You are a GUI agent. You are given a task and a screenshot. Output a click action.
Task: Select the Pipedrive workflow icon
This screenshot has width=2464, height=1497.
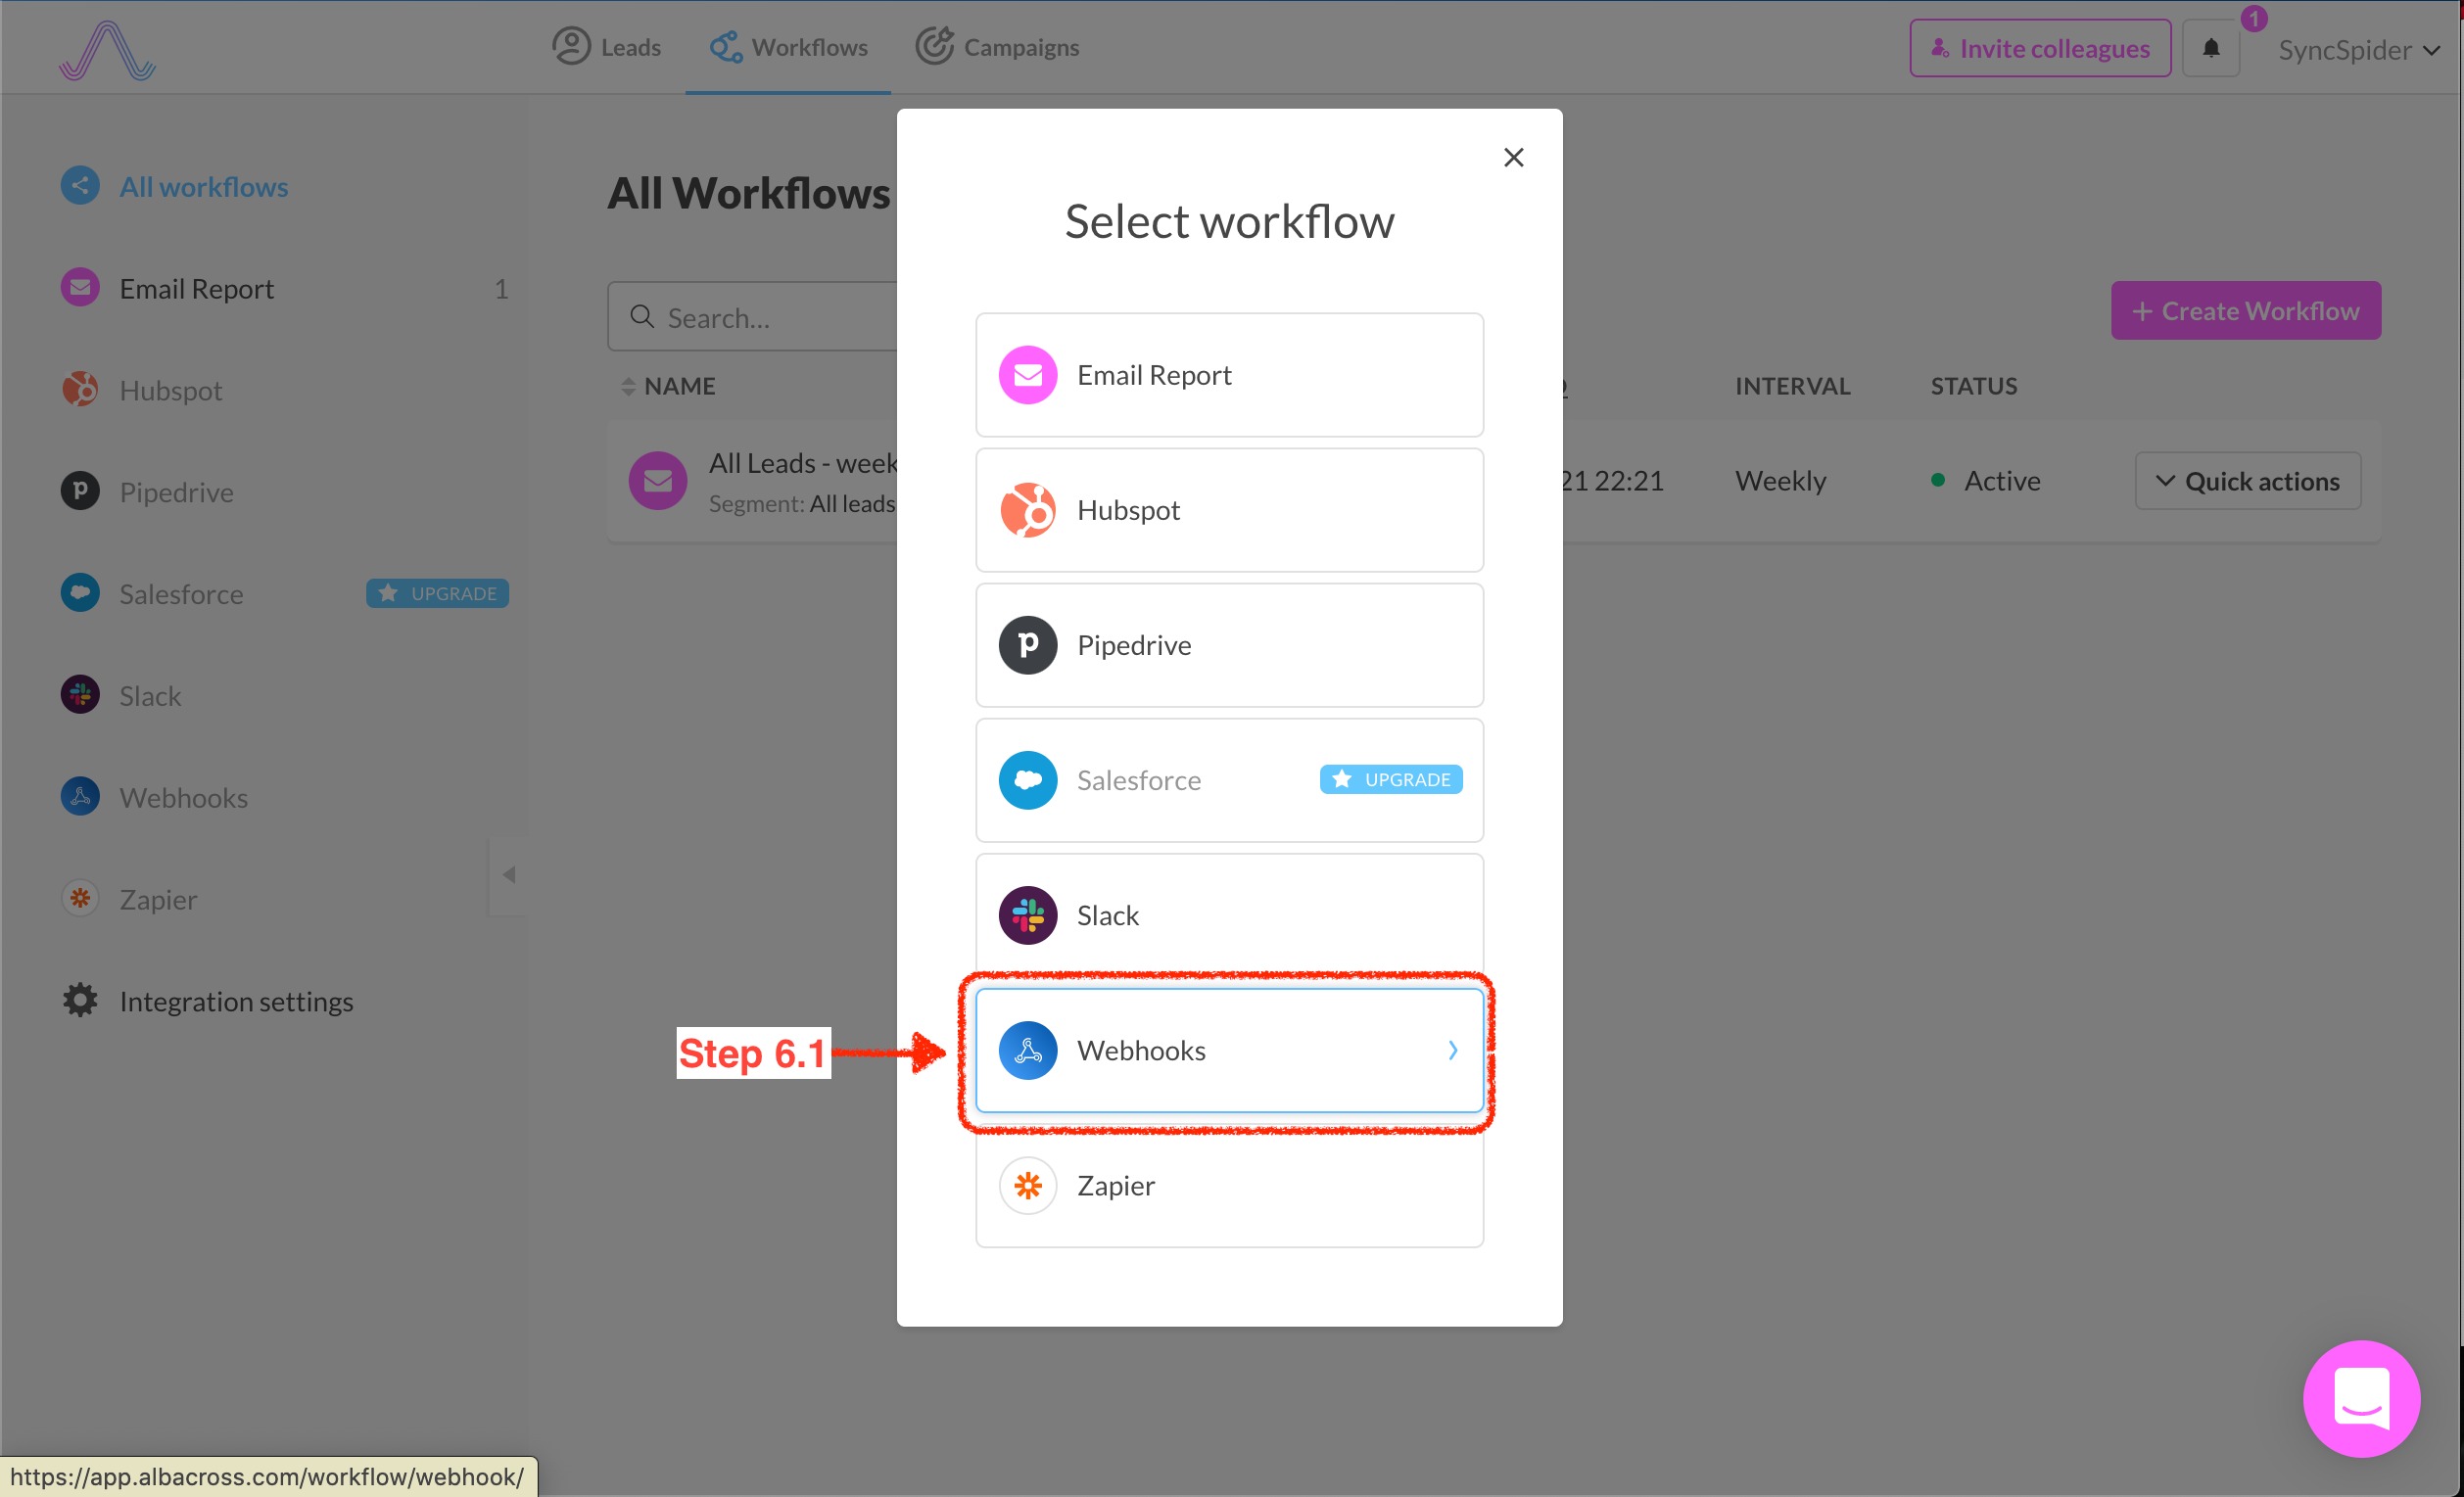(x=1026, y=644)
